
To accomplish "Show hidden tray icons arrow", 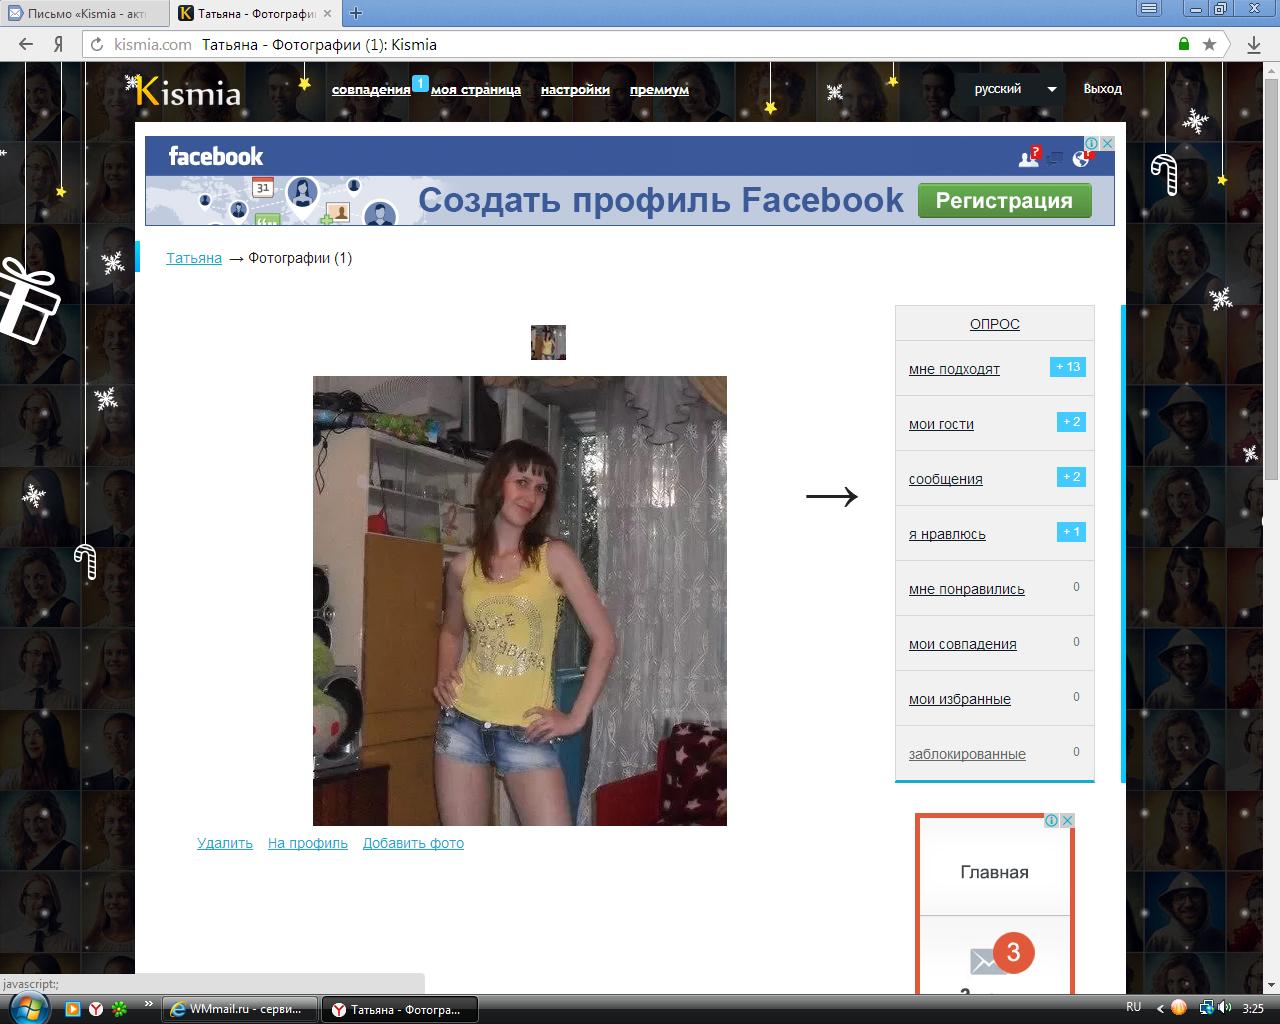I will pos(1160,1008).
